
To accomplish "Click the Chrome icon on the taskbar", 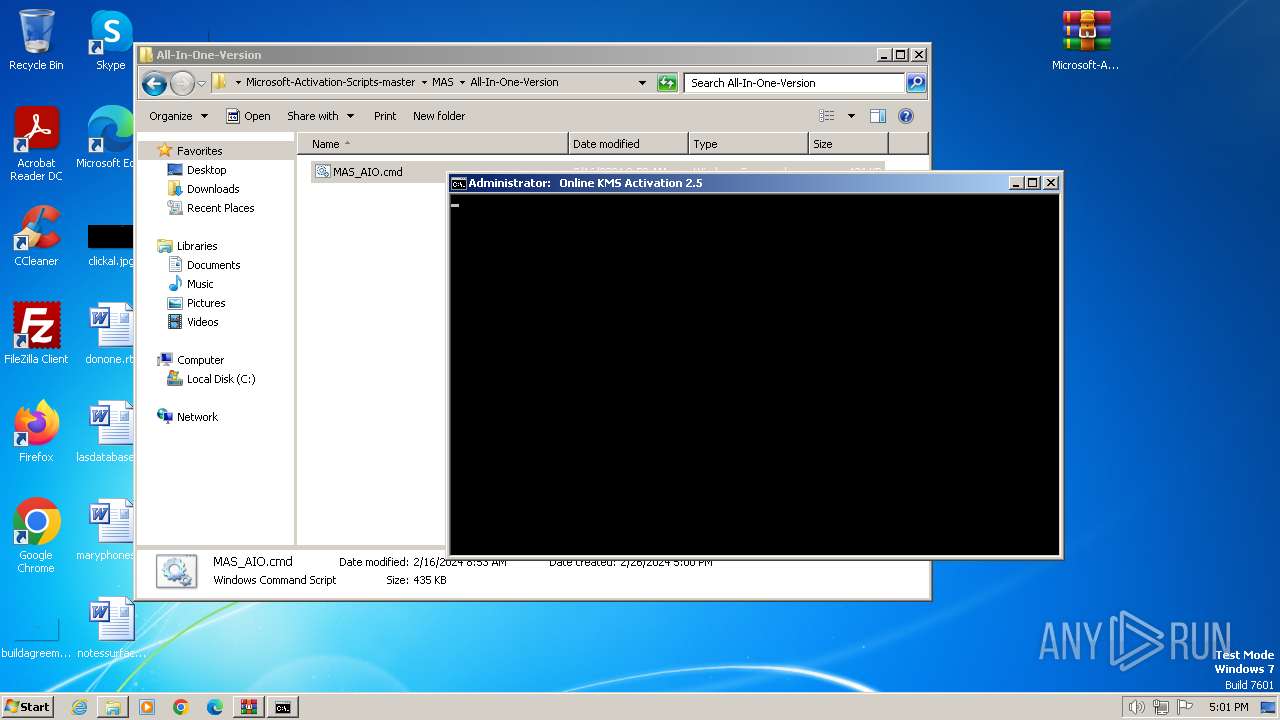I will click(181, 707).
